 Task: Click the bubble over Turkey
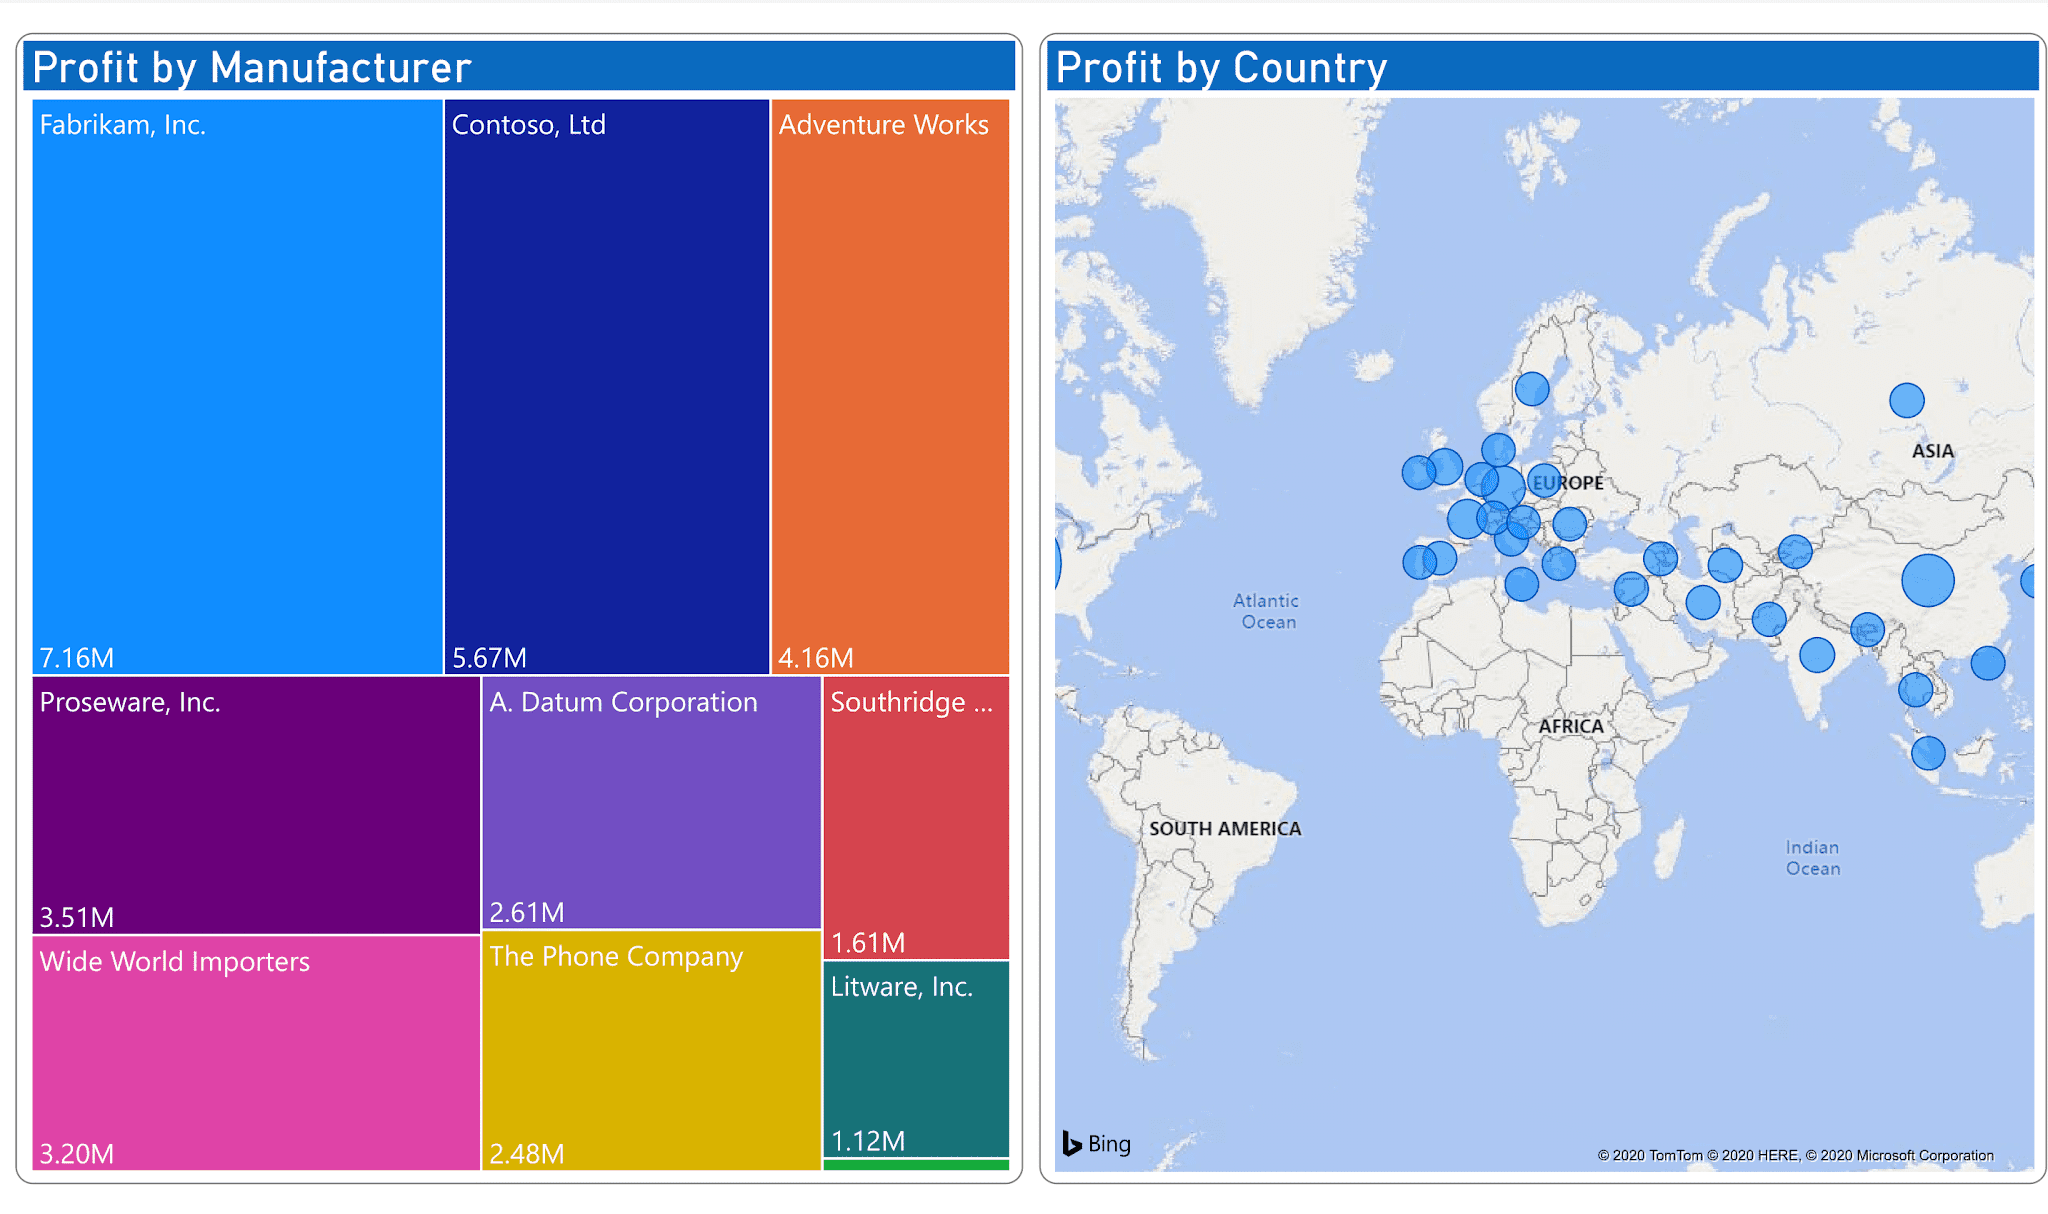tap(1660, 556)
